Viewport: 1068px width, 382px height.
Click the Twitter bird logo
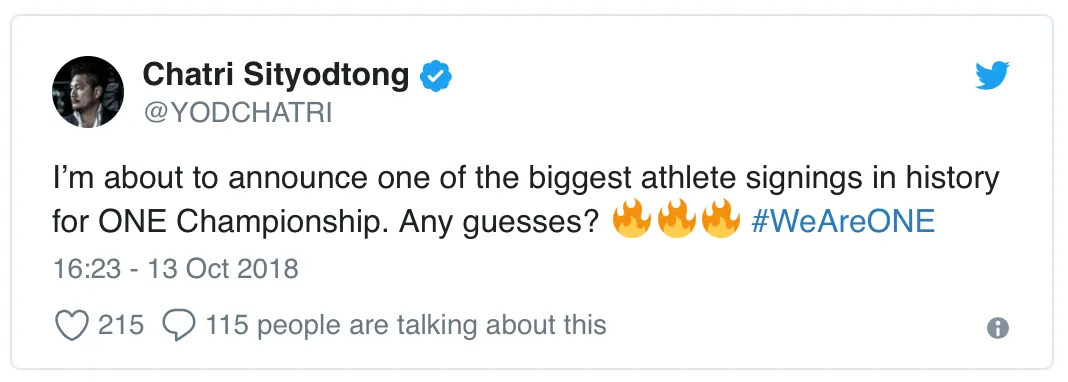click(x=992, y=75)
